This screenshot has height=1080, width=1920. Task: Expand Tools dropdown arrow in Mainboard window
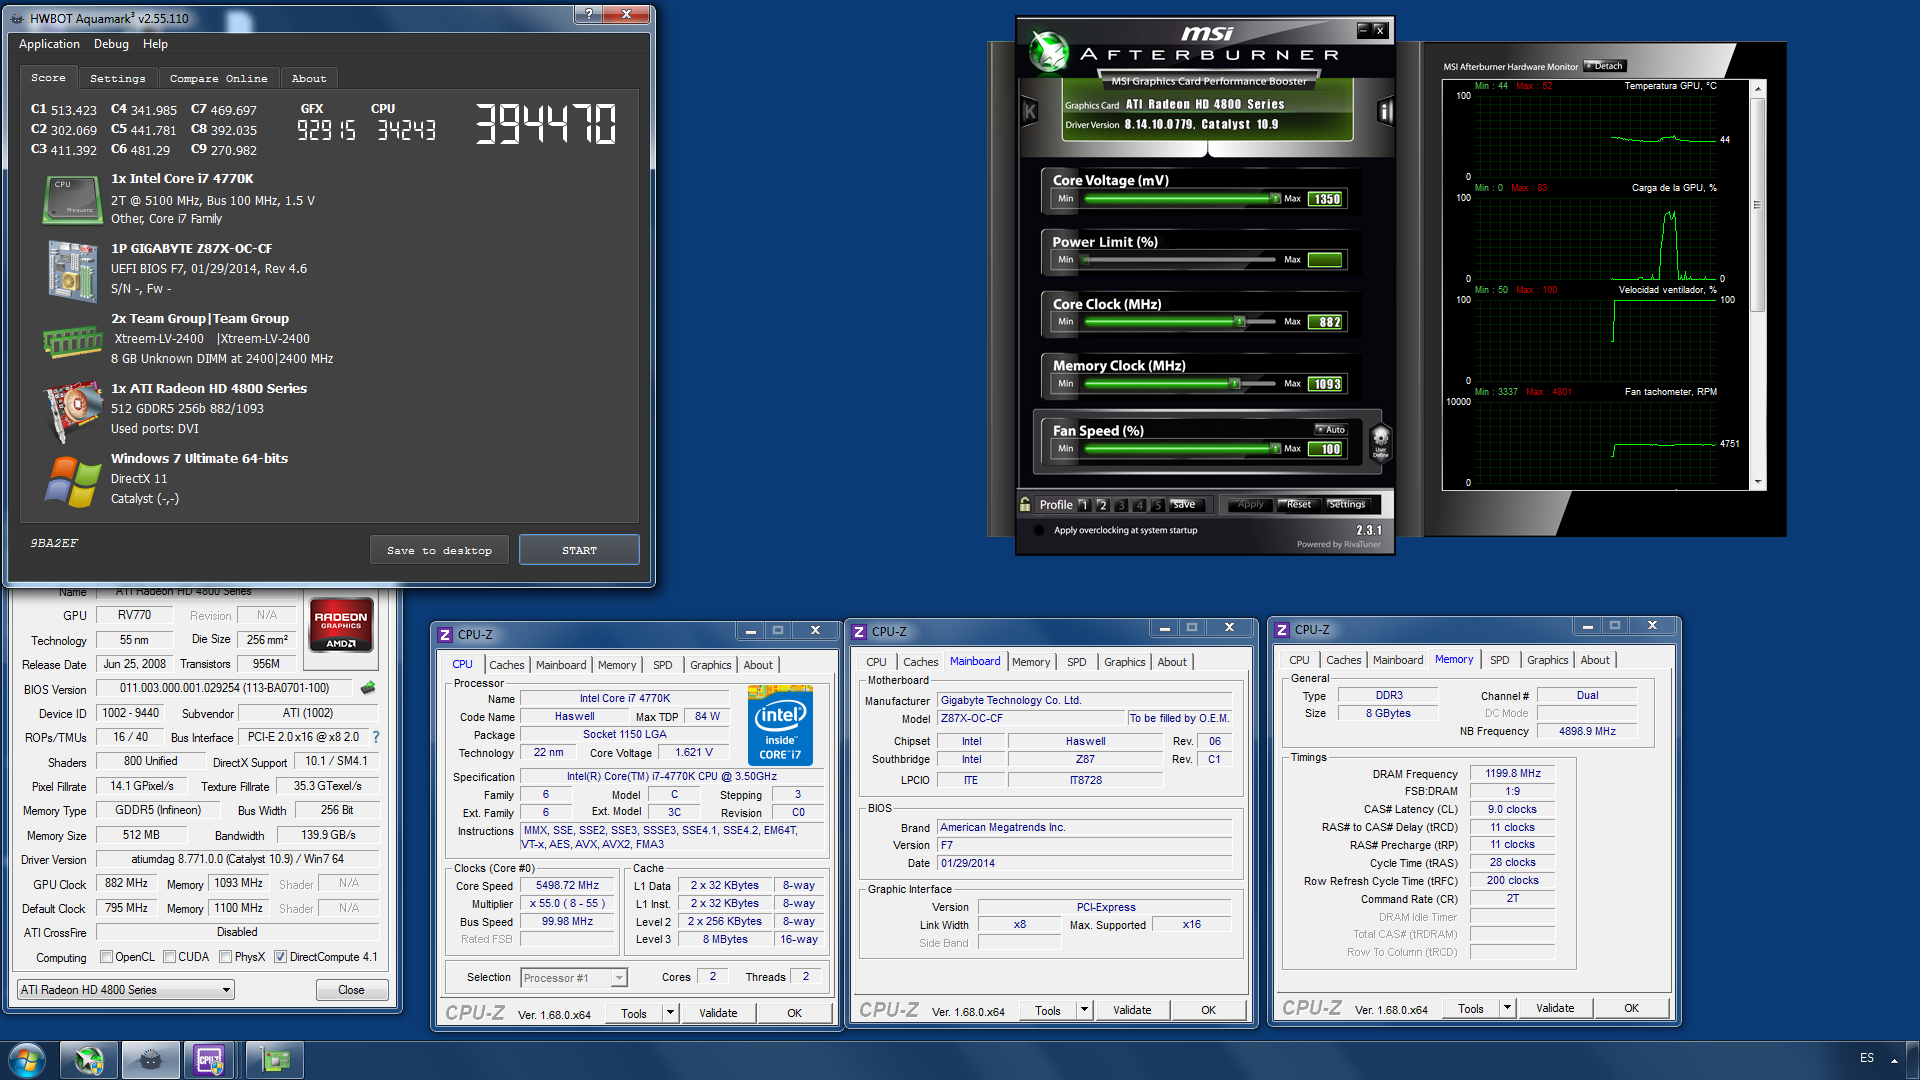point(1084,1010)
